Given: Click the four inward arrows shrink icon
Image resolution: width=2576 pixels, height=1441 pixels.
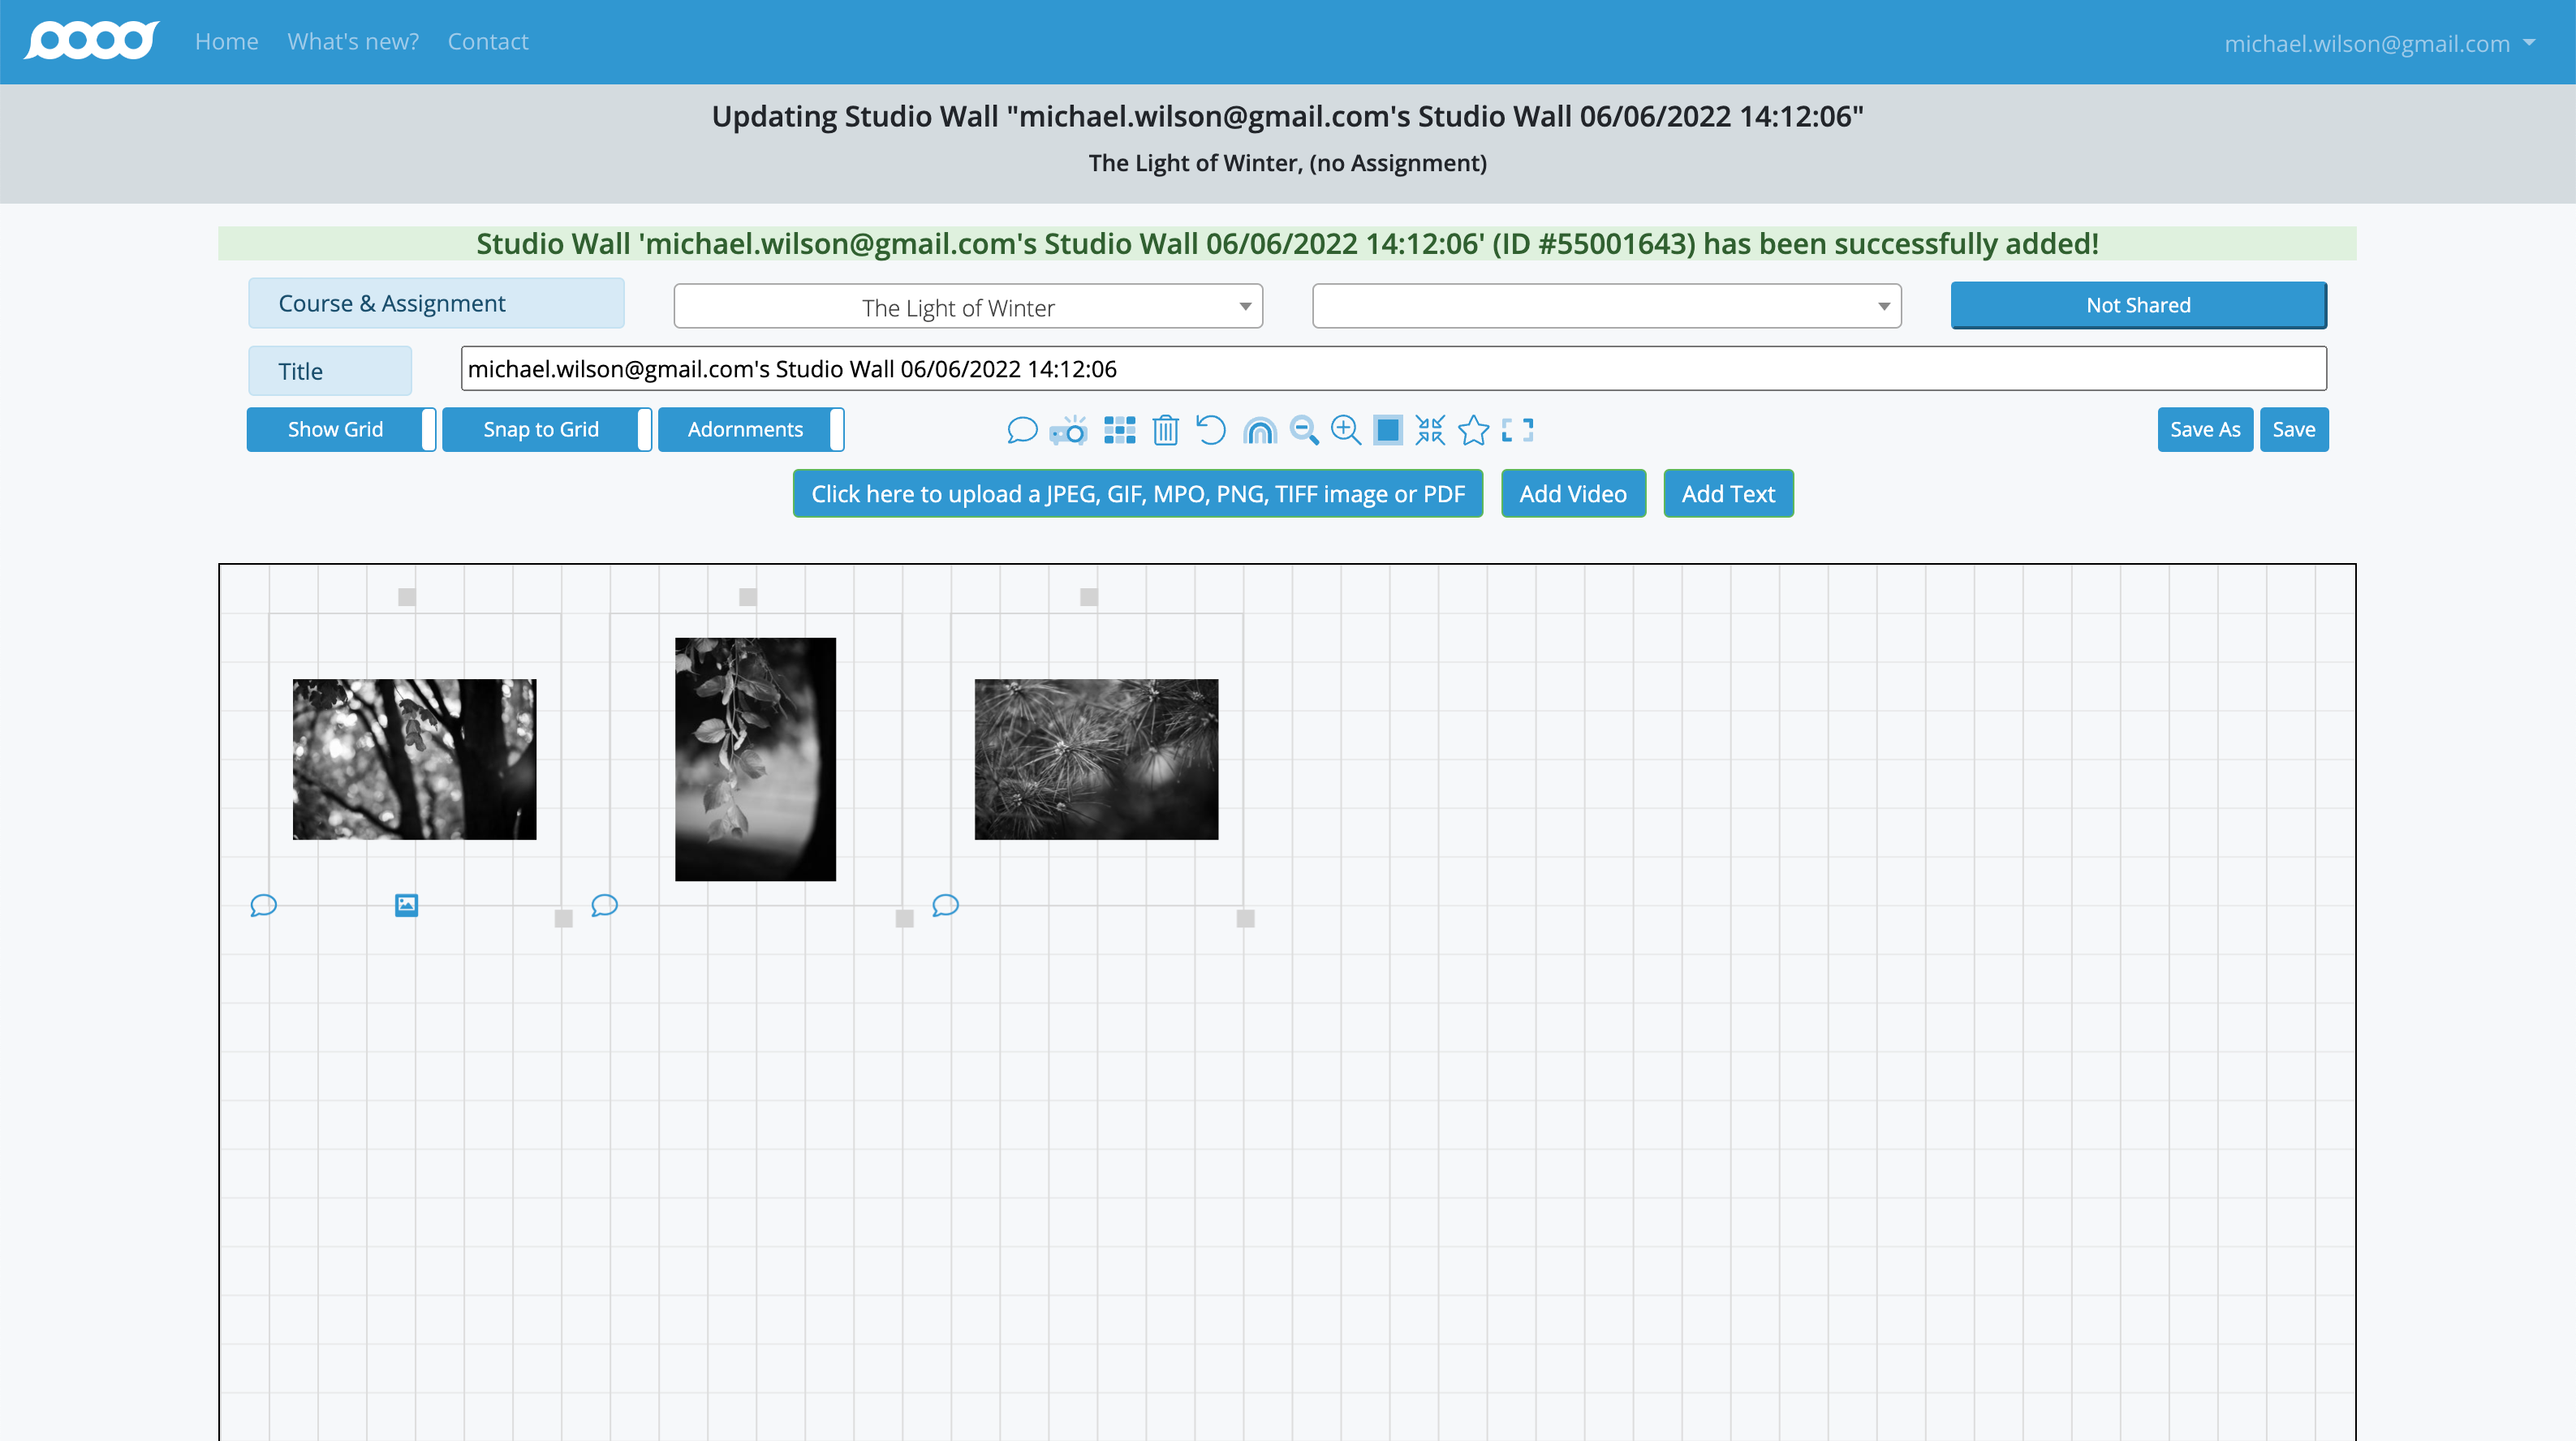Looking at the screenshot, I should pos(1430,430).
